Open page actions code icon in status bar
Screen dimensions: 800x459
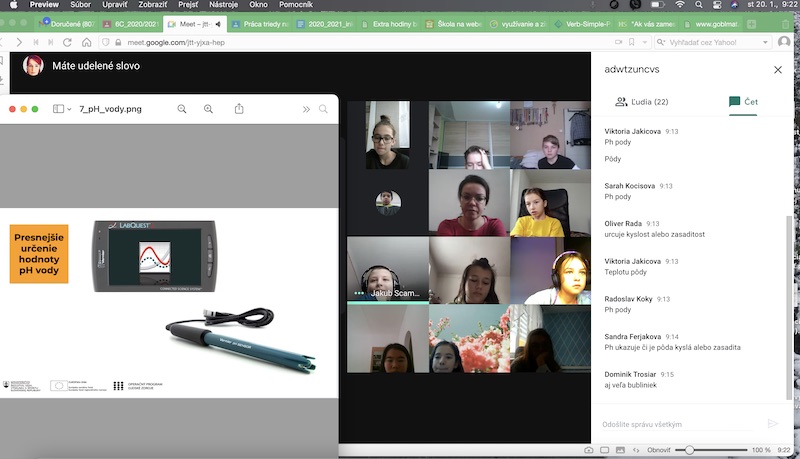point(636,450)
